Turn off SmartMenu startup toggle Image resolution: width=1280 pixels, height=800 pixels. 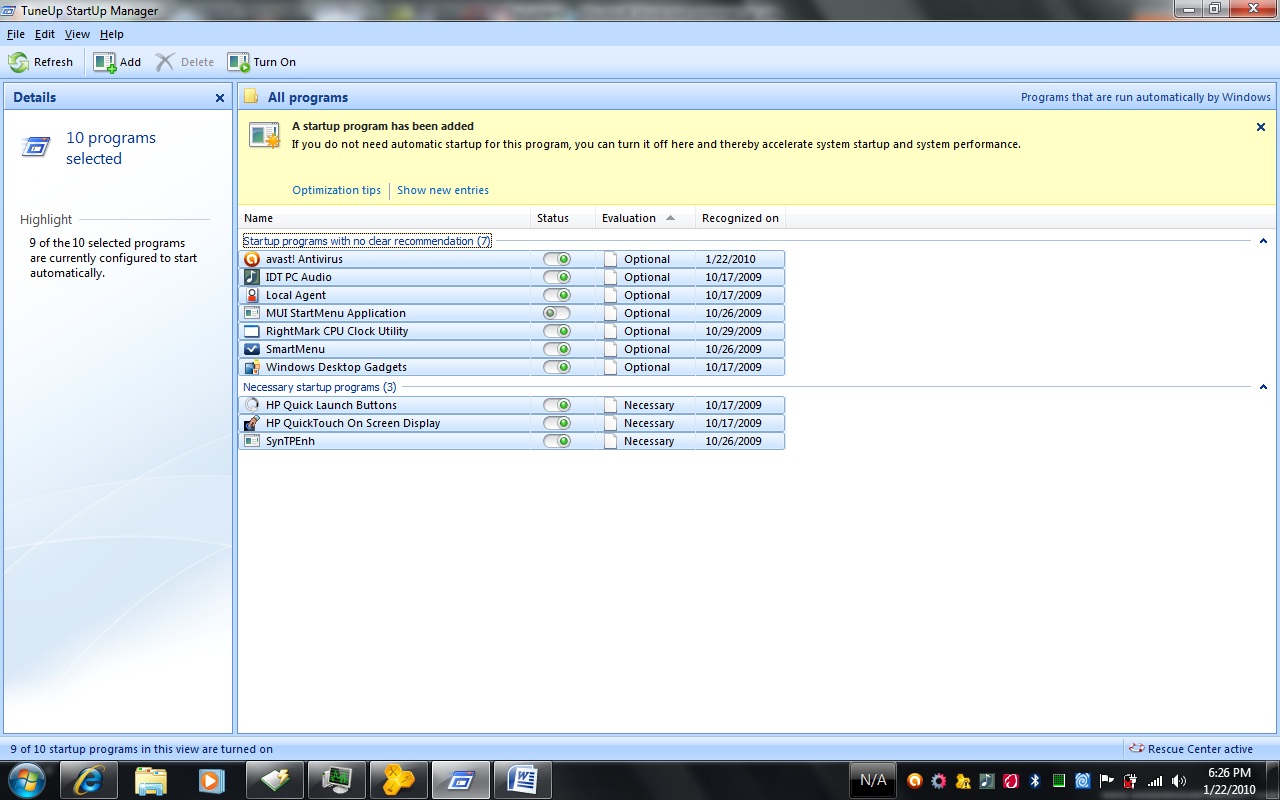557,349
